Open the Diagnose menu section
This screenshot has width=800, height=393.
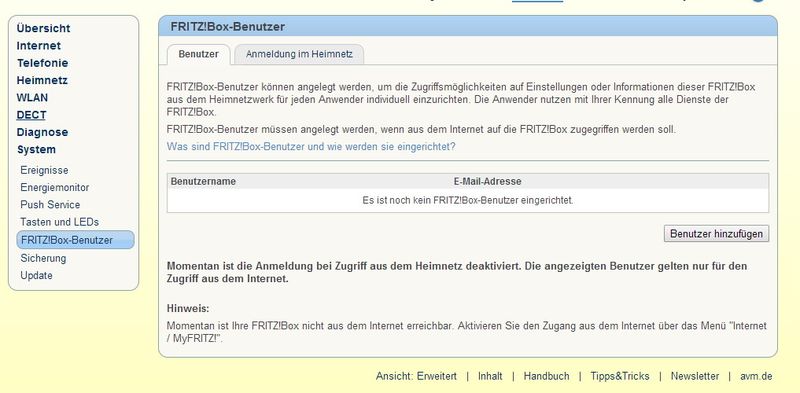pos(42,132)
